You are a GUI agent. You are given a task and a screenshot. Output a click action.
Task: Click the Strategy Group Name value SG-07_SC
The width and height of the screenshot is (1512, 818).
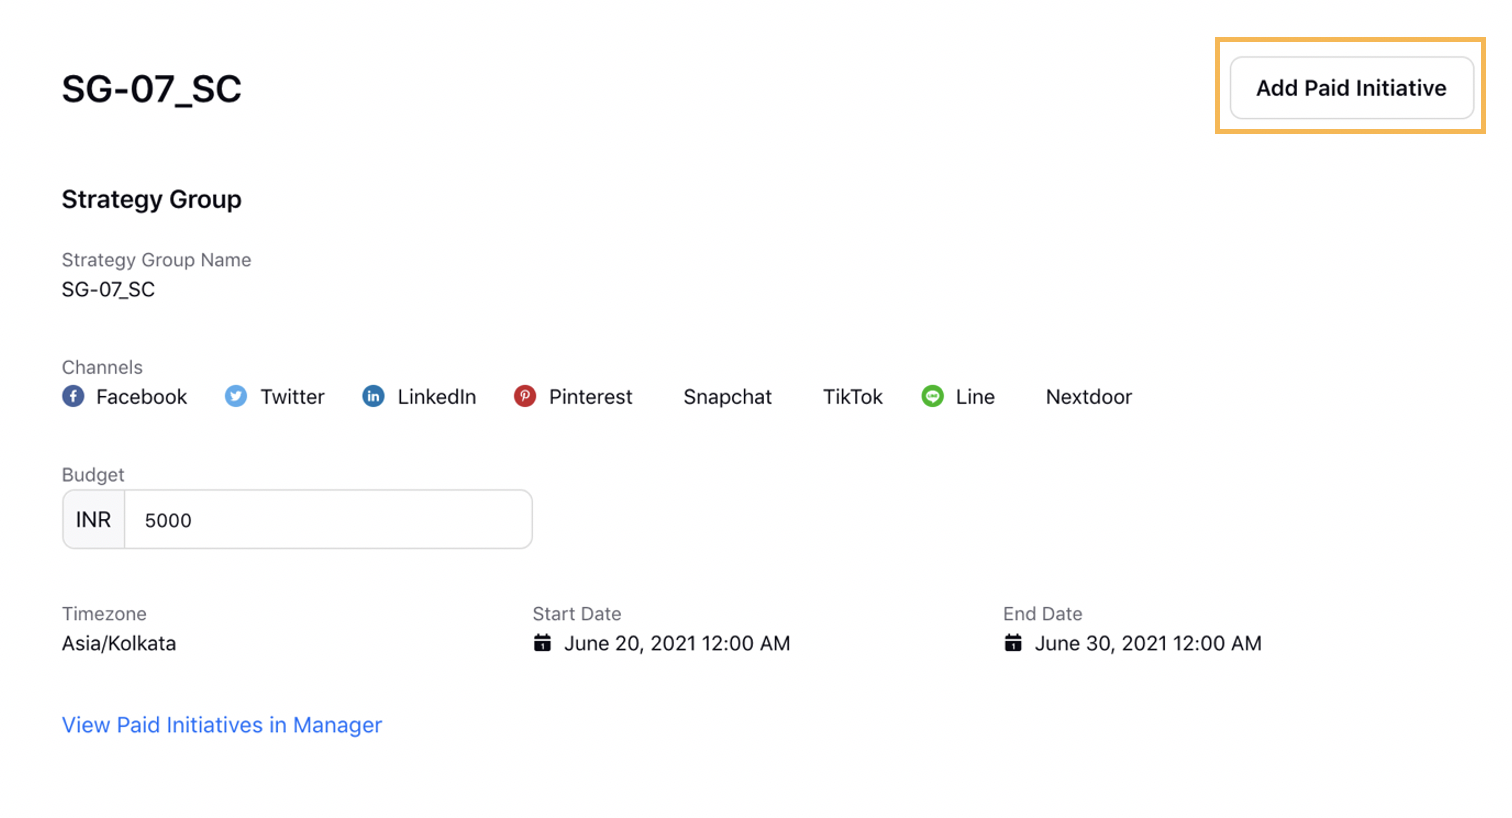(x=108, y=290)
